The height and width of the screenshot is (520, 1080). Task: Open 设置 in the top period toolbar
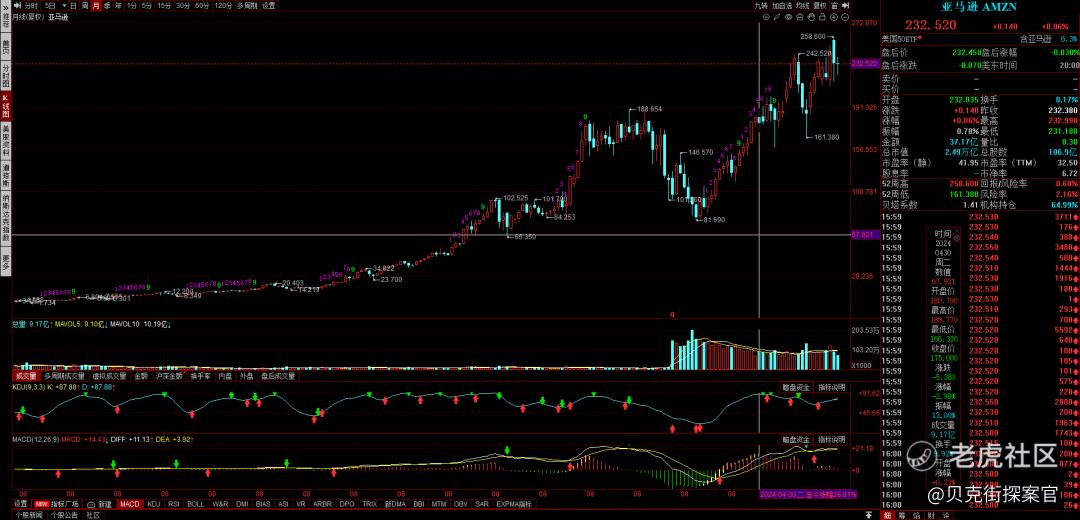(269, 5)
